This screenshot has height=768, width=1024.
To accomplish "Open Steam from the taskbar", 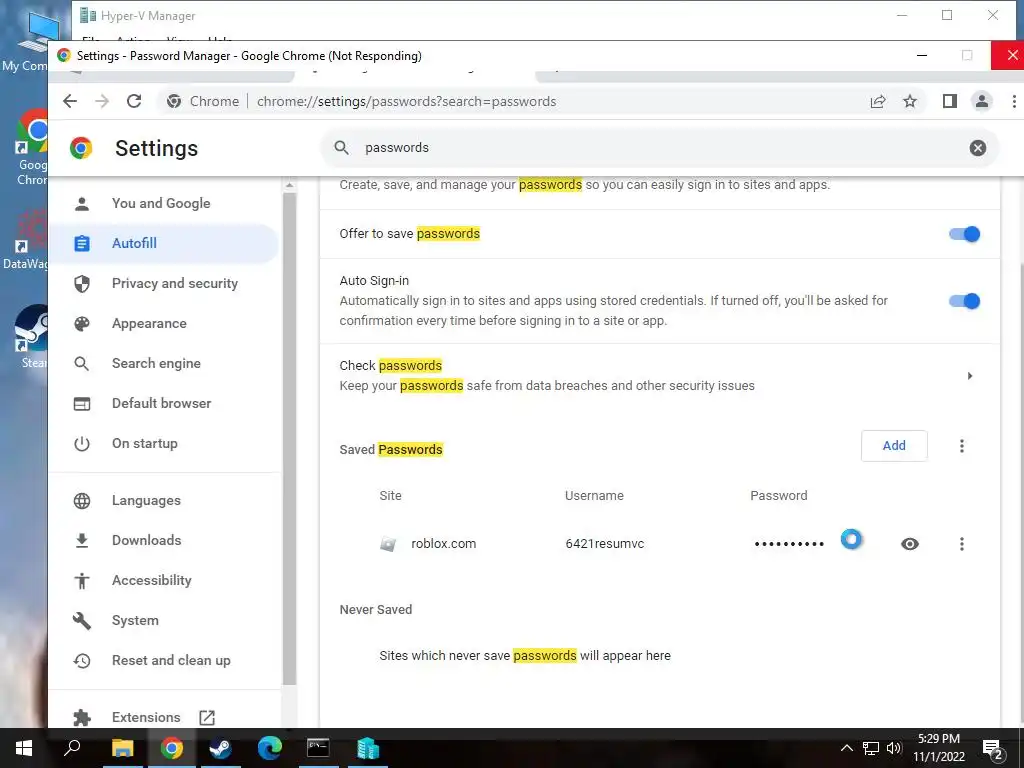I will pos(220,748).
